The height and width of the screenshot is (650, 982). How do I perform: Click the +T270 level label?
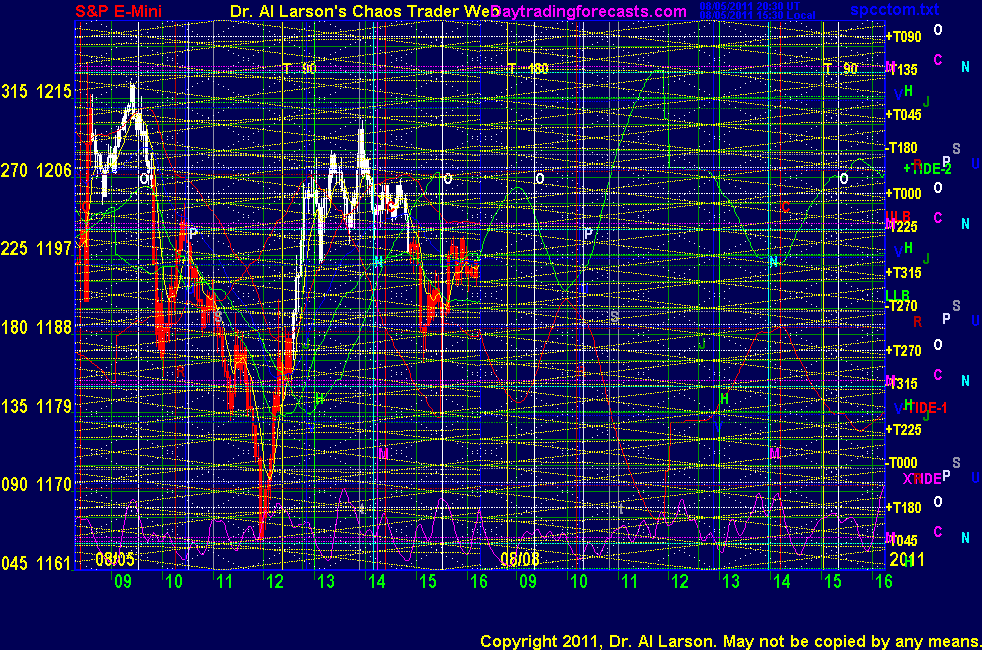pyautogui.click(x=904, y=351)
